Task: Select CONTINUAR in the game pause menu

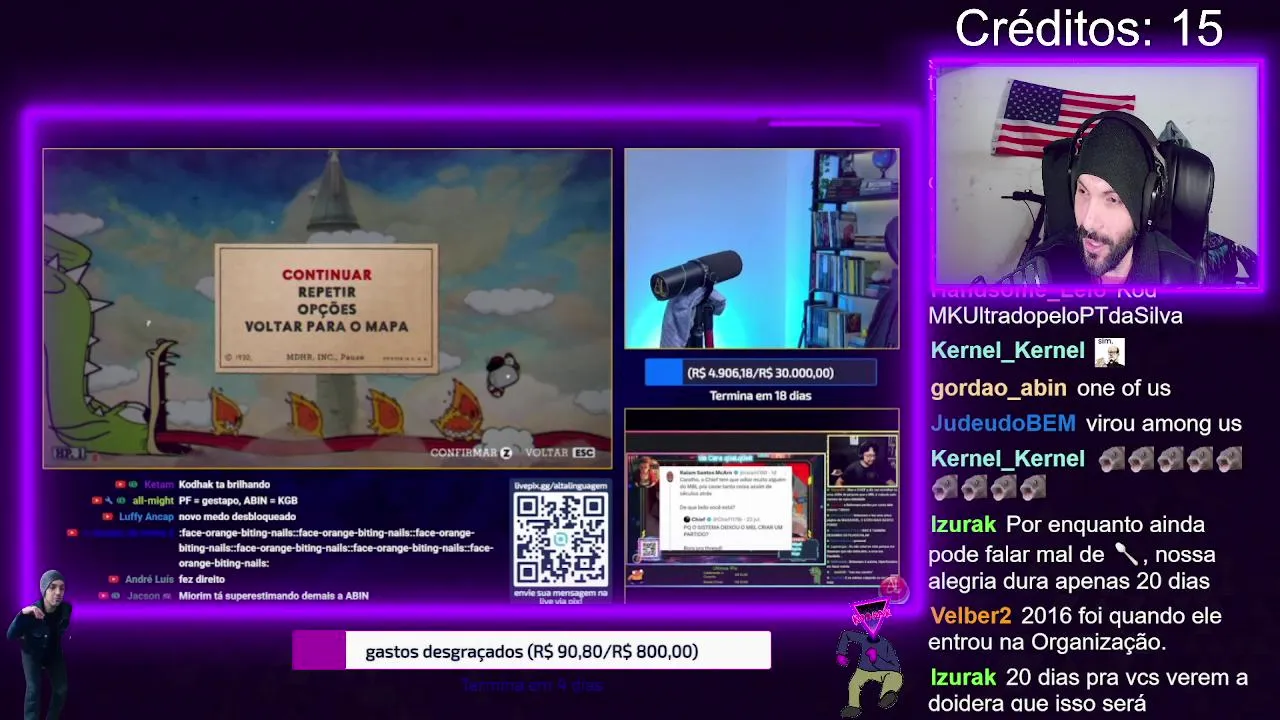Action: (x=326, y=274)
